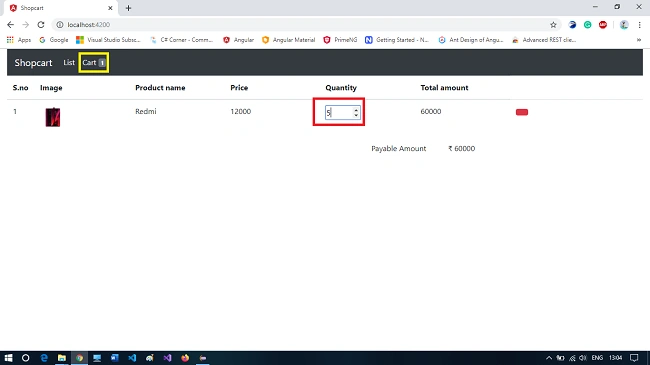Image resolution: width=650 pixels, height=365 pixels.
Task: Click the price 12000 cell
Action: click(x=240, y=111)
